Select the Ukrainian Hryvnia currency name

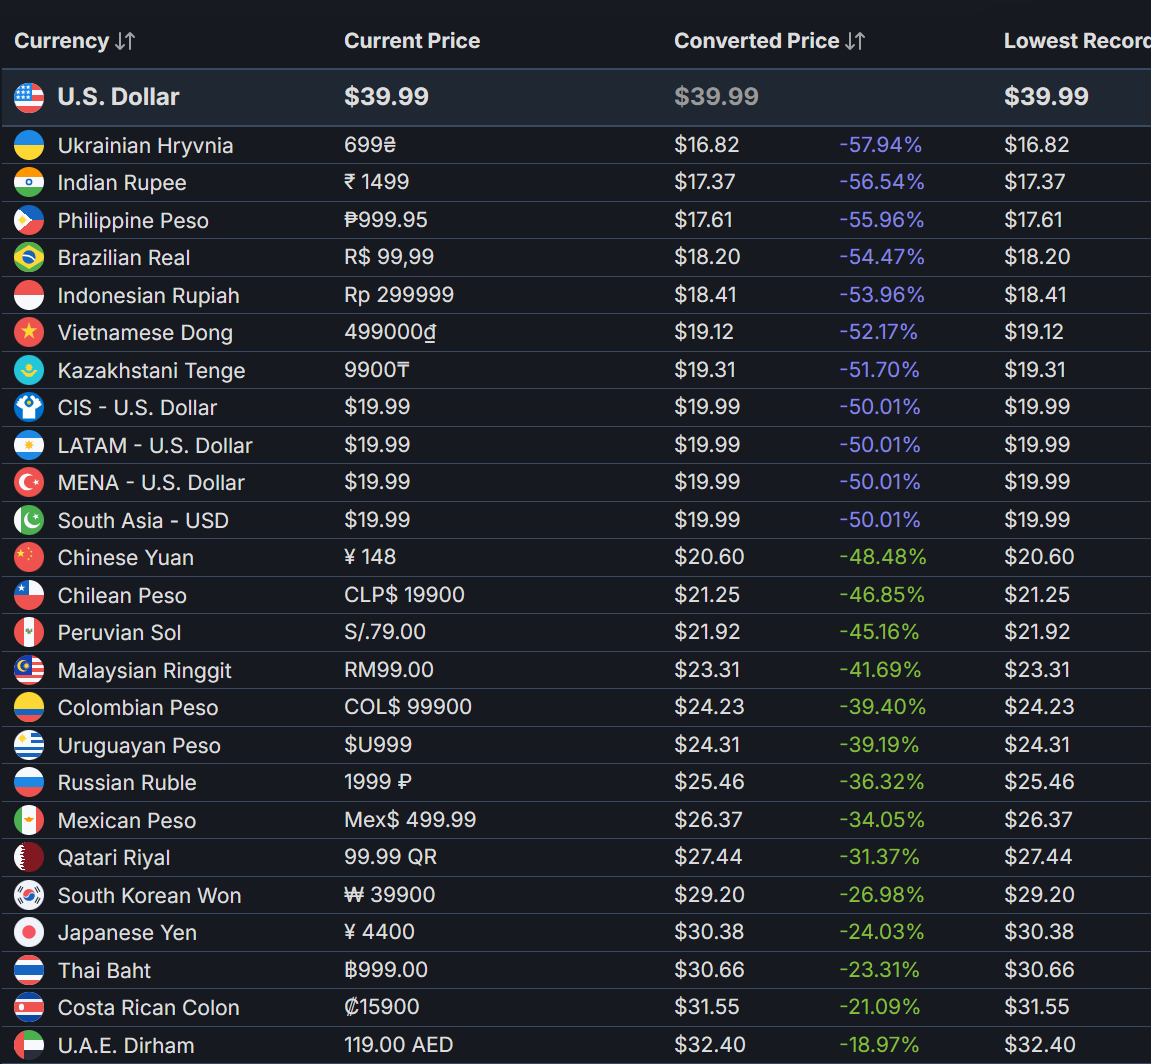[x=145, y=146]
